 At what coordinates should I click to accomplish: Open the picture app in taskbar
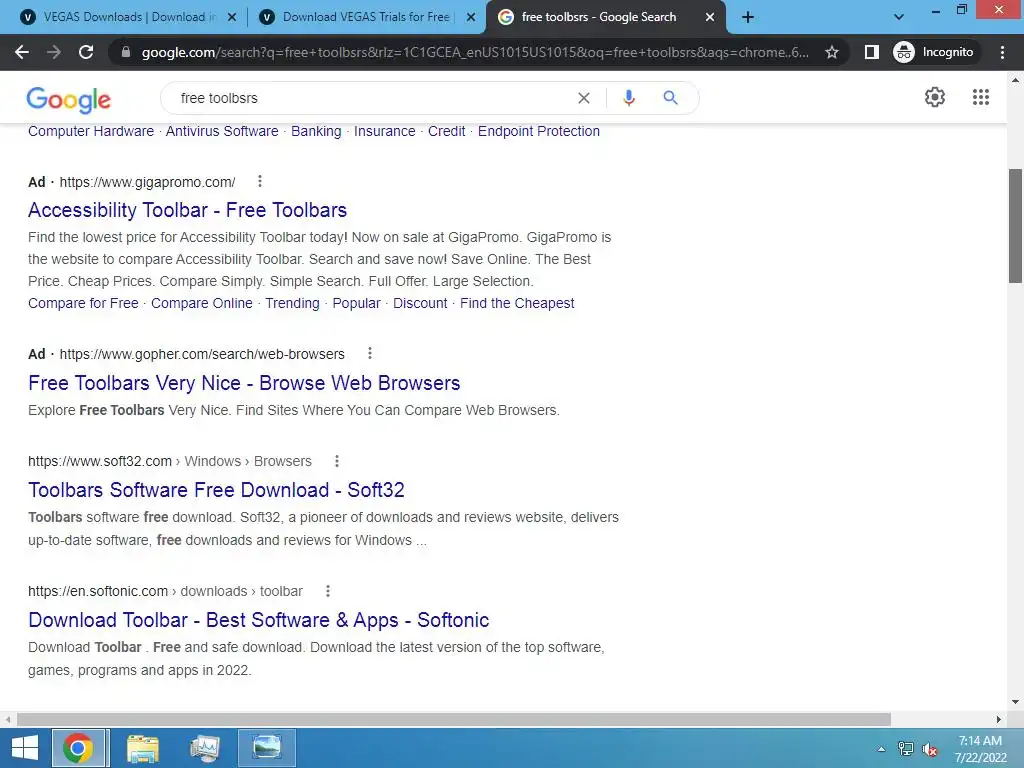[x=267, y=748]
